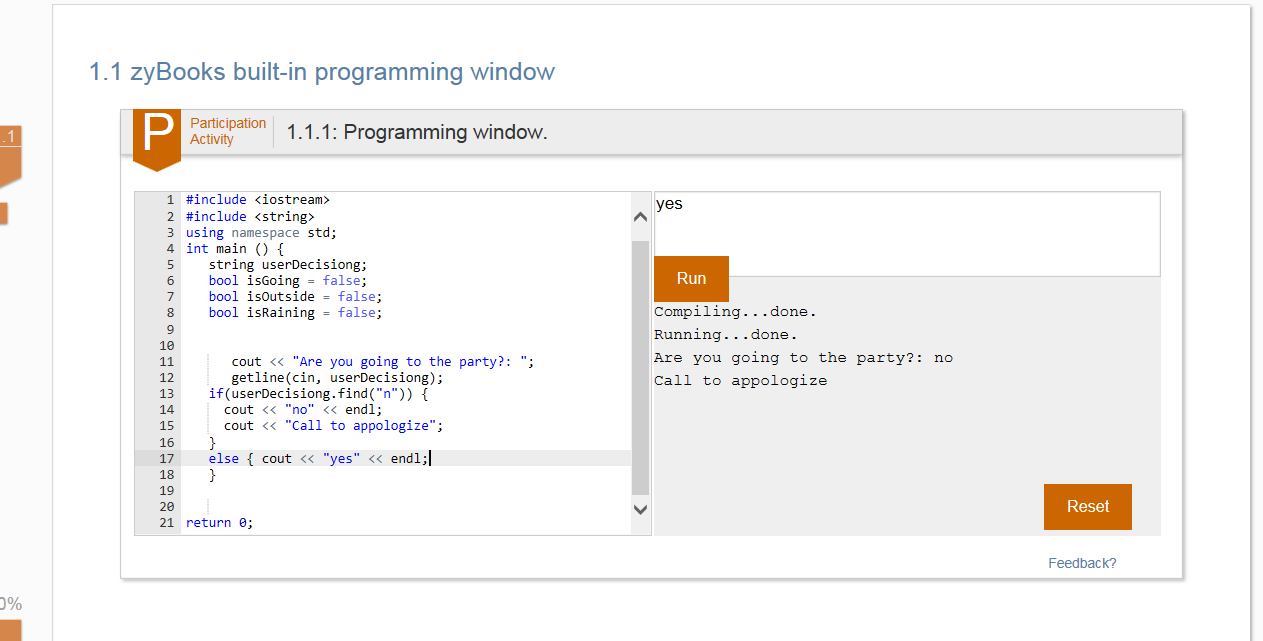Click the orange P participation badge icon
This screenshot has width=1263, height=641.
pos(157,136)
